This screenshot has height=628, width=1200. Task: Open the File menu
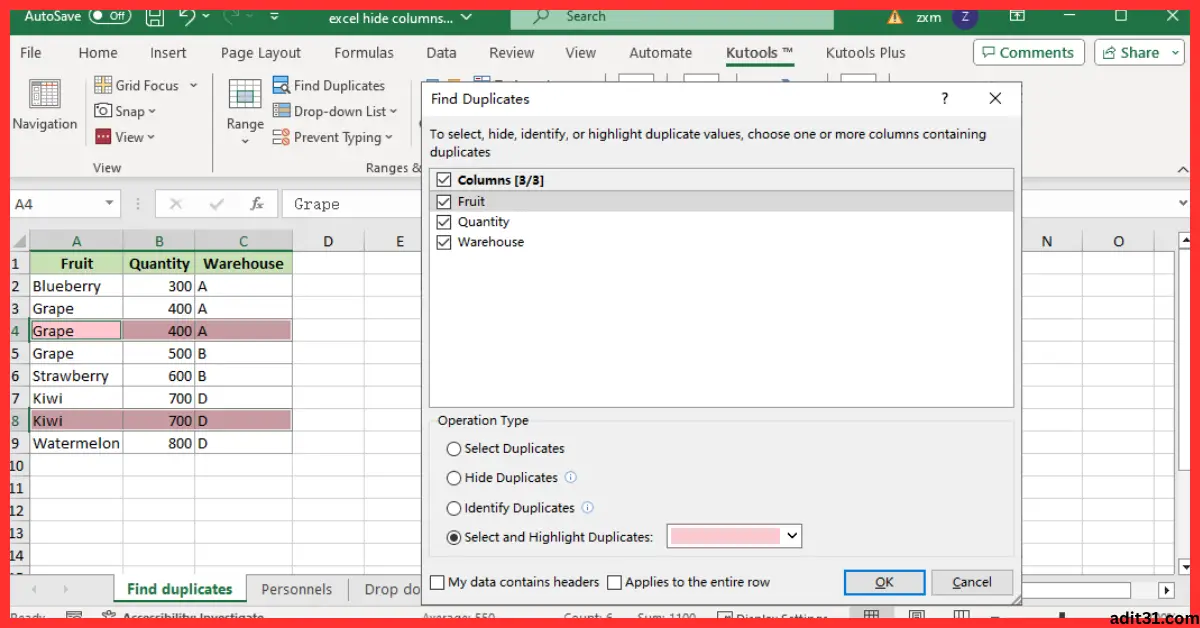(31, 53)
